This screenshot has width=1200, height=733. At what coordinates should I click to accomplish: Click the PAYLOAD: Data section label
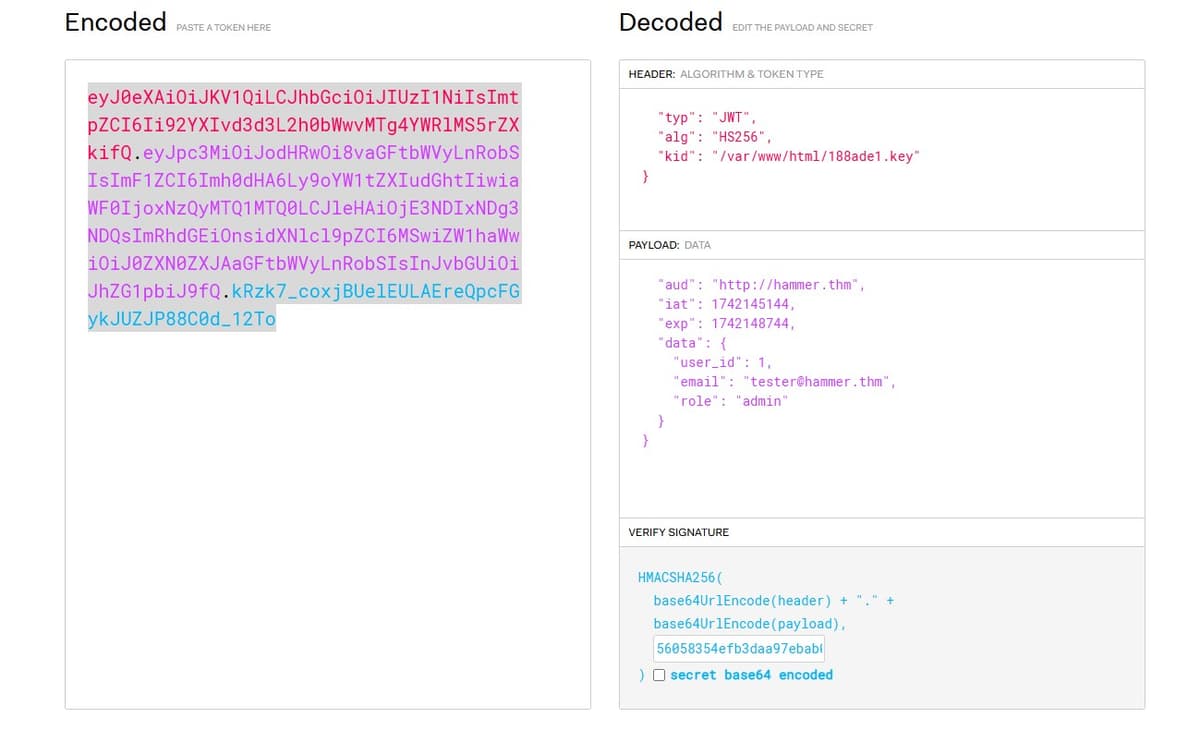click(x=670, y=245)
